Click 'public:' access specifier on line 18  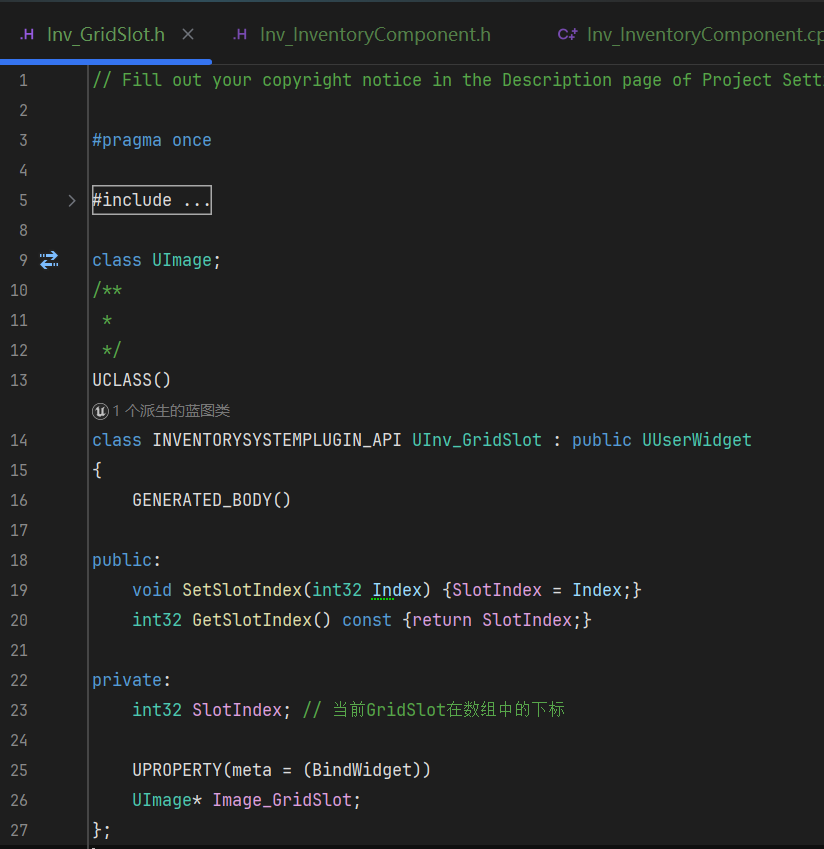(x=127, y=560)
